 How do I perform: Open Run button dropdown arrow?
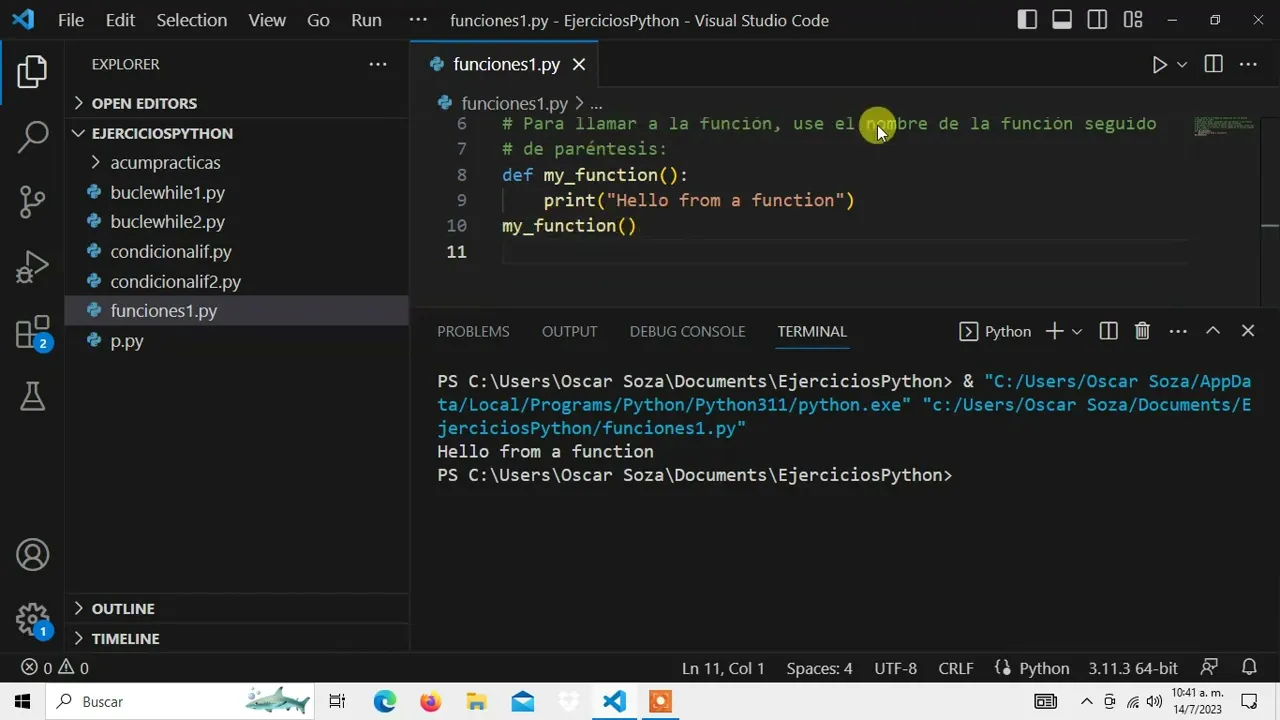point(1182,64)
